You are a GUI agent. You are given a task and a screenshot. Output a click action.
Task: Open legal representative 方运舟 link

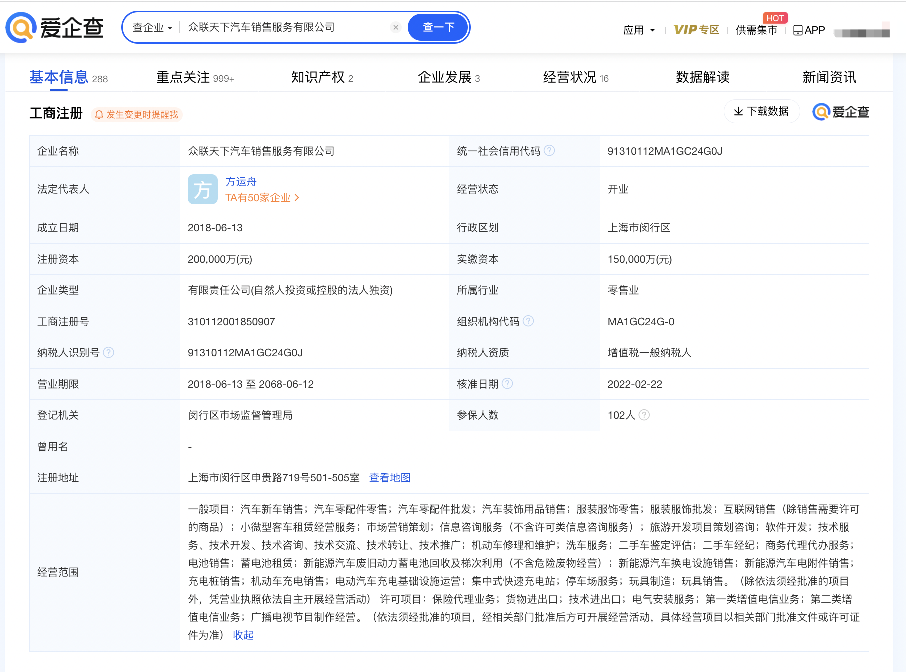(x=241, y=181)
